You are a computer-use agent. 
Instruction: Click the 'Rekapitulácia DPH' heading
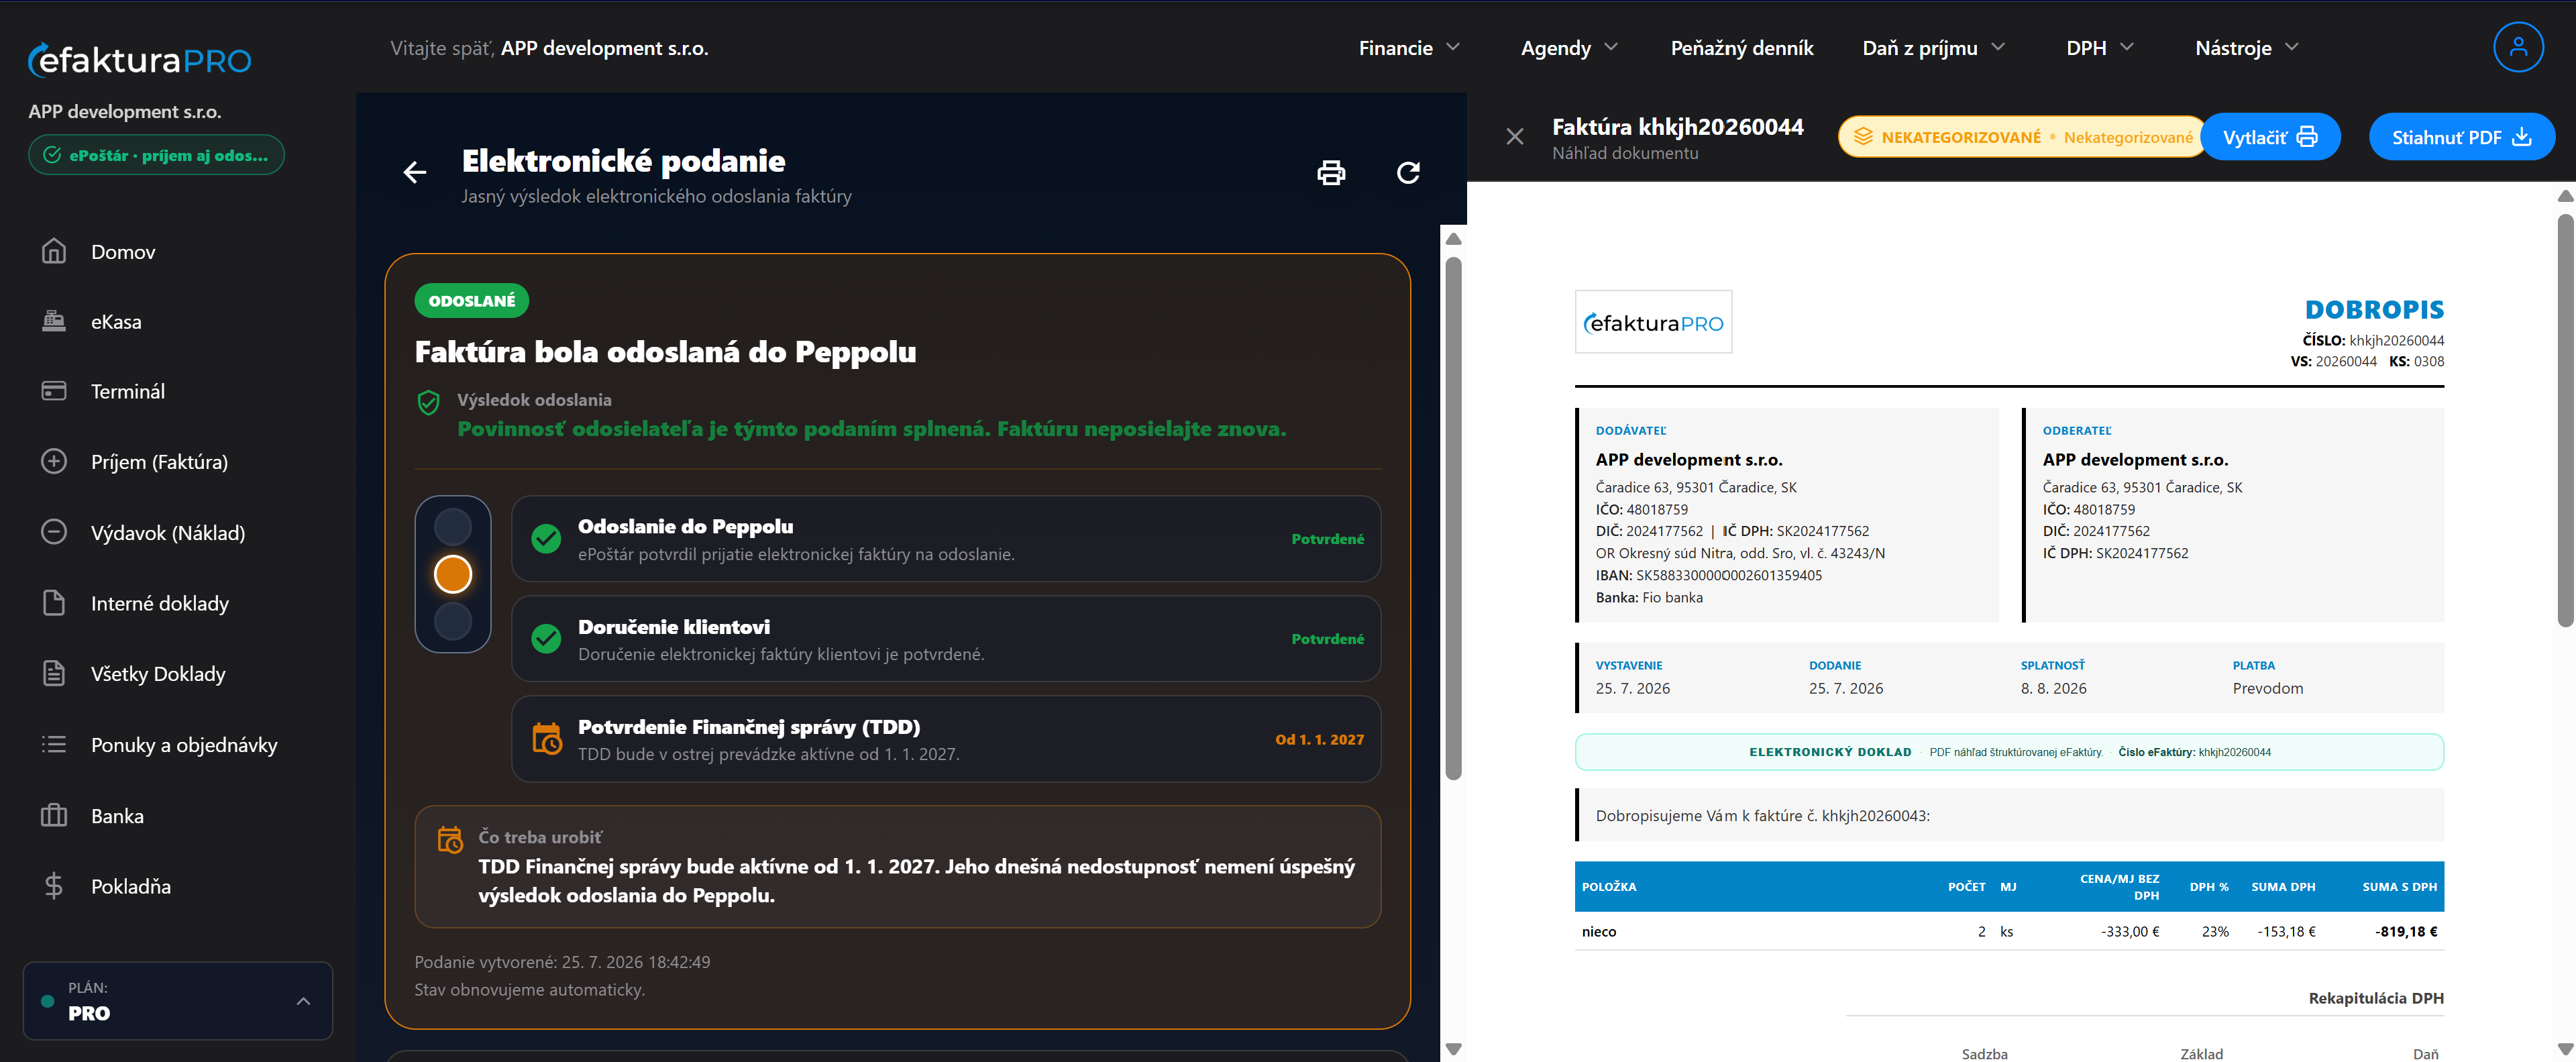(2376, 998)
